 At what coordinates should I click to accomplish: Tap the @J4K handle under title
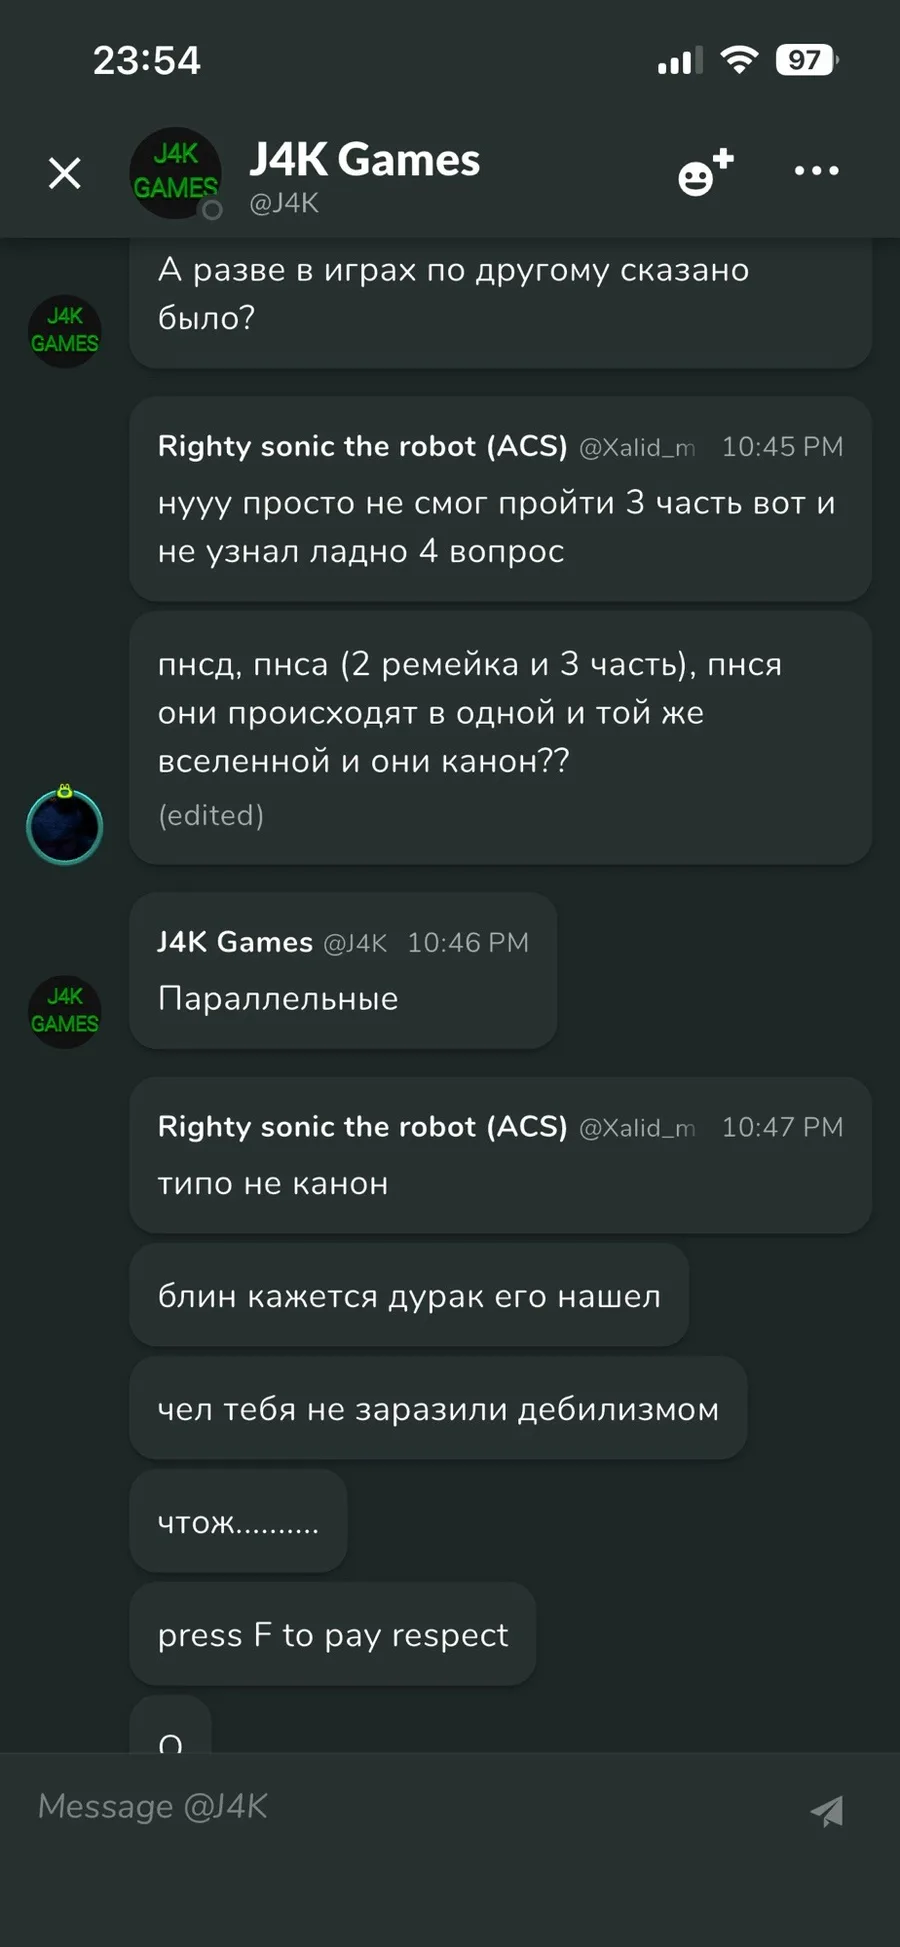click(284, 203)
